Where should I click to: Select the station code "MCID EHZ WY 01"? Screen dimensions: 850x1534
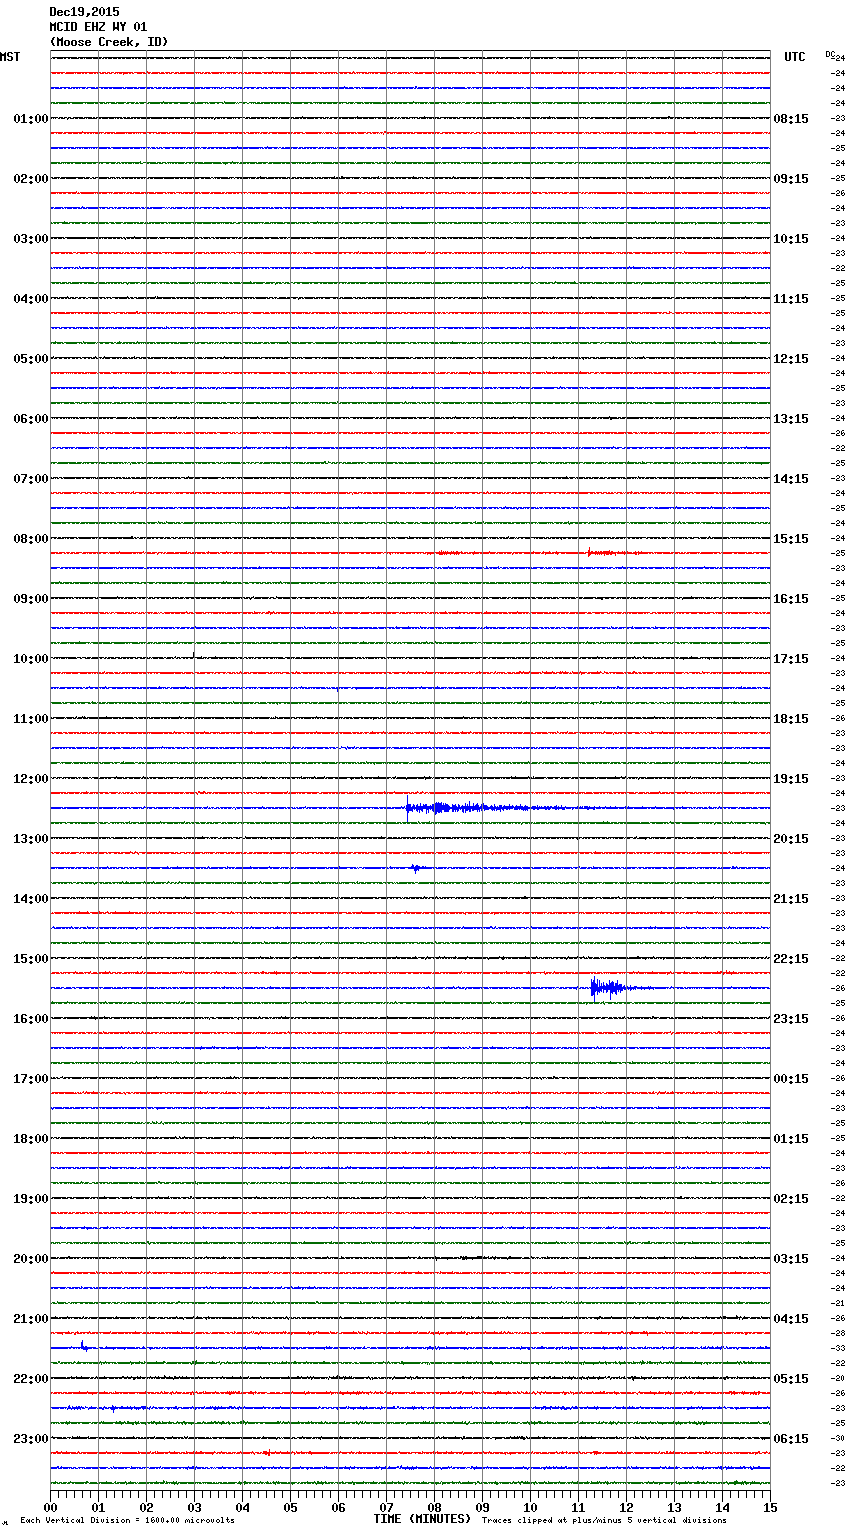tap(98, 27)
